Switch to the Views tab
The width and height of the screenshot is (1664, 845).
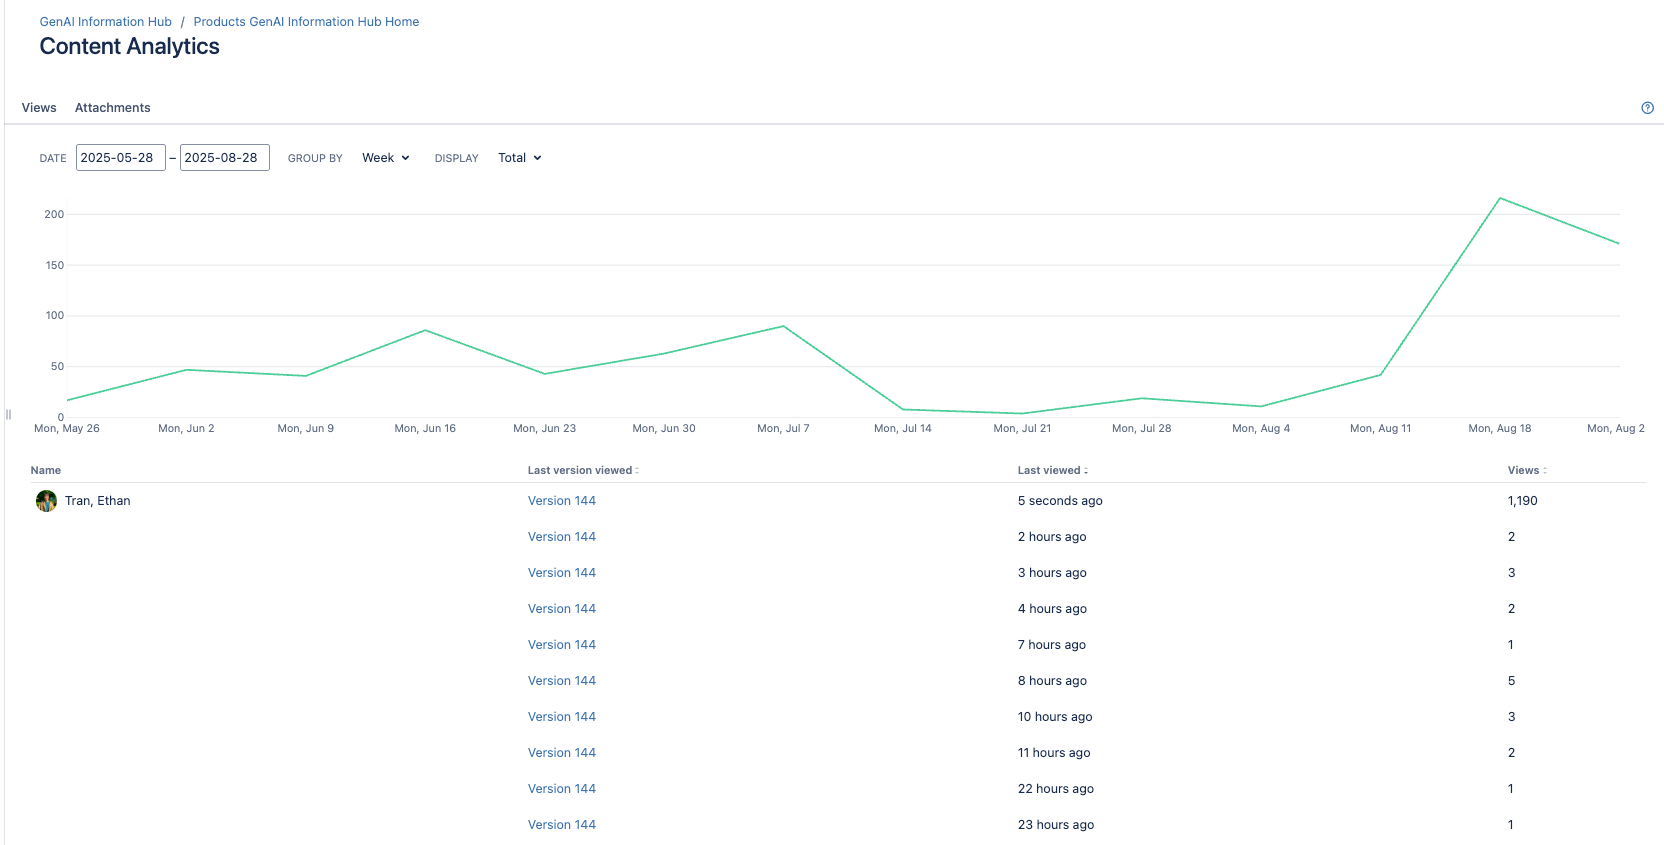(39, 108)
